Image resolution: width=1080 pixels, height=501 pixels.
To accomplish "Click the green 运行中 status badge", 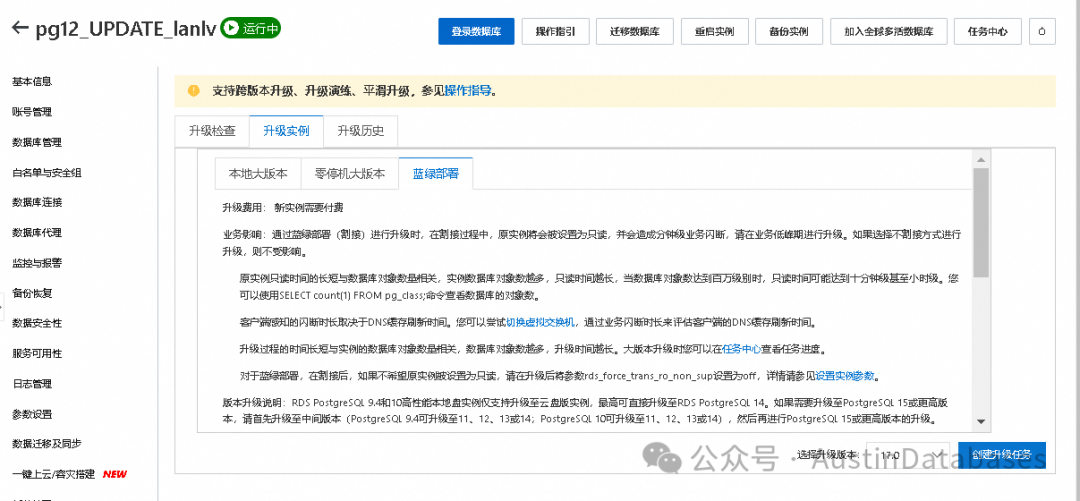I will (251, 28).
